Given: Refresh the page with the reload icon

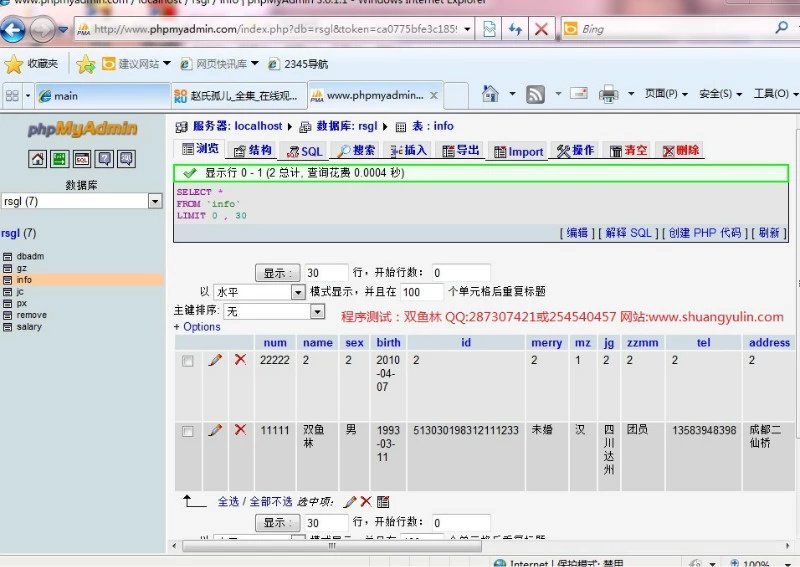Looking at the screenshot, I should [x=515, y=29].
